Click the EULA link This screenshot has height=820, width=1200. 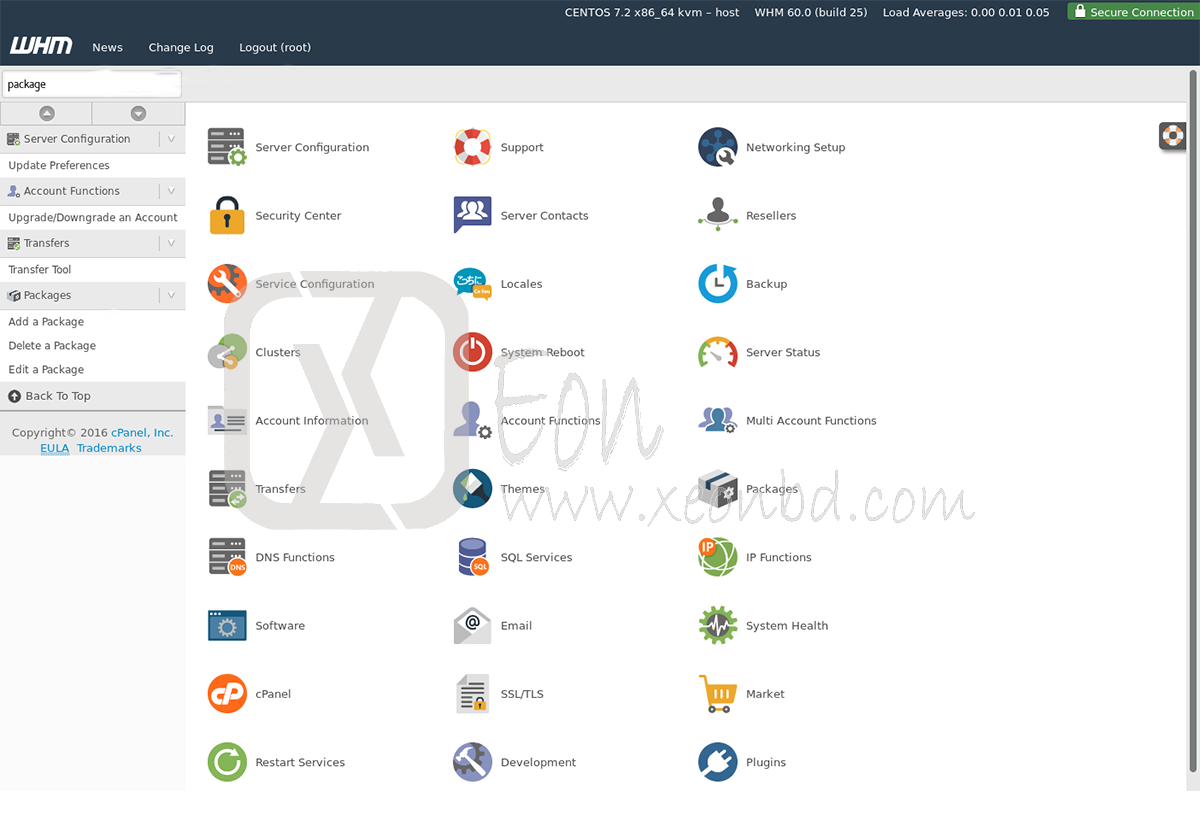[x=54, y=448]
